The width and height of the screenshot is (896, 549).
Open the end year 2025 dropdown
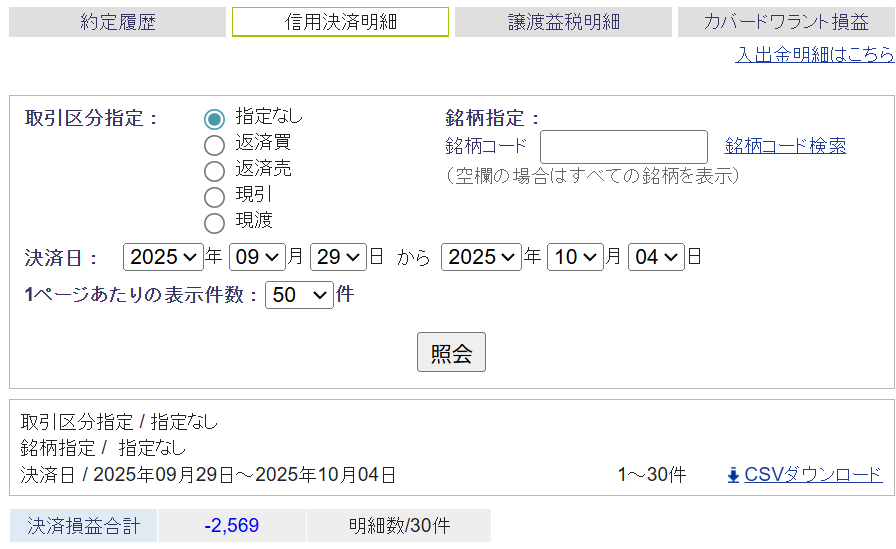pos(481,257)
